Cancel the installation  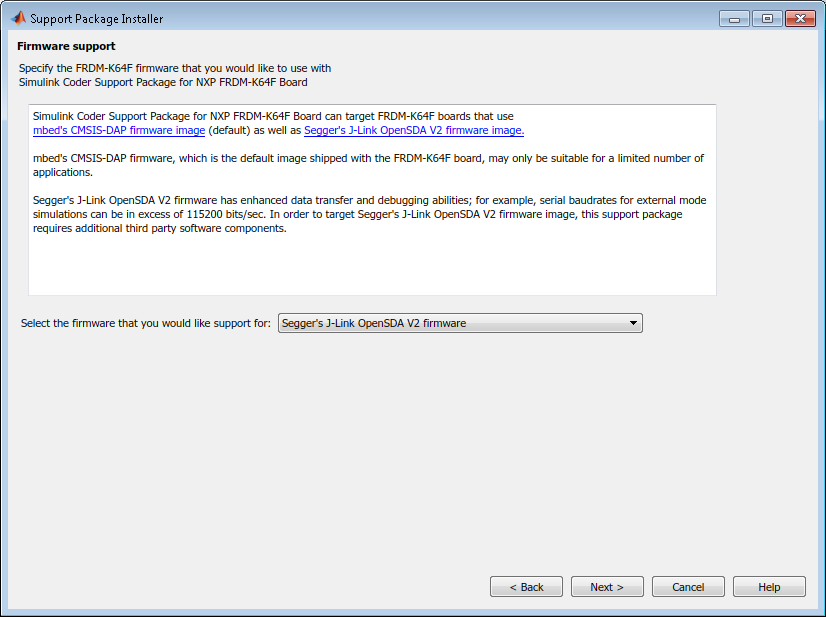pos(688,587)
